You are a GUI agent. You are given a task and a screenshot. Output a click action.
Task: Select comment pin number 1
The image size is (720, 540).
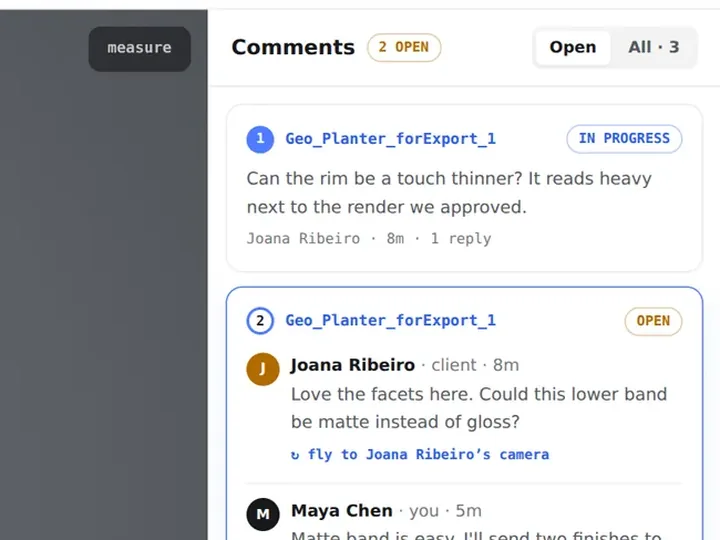click(x=260, y=139)
